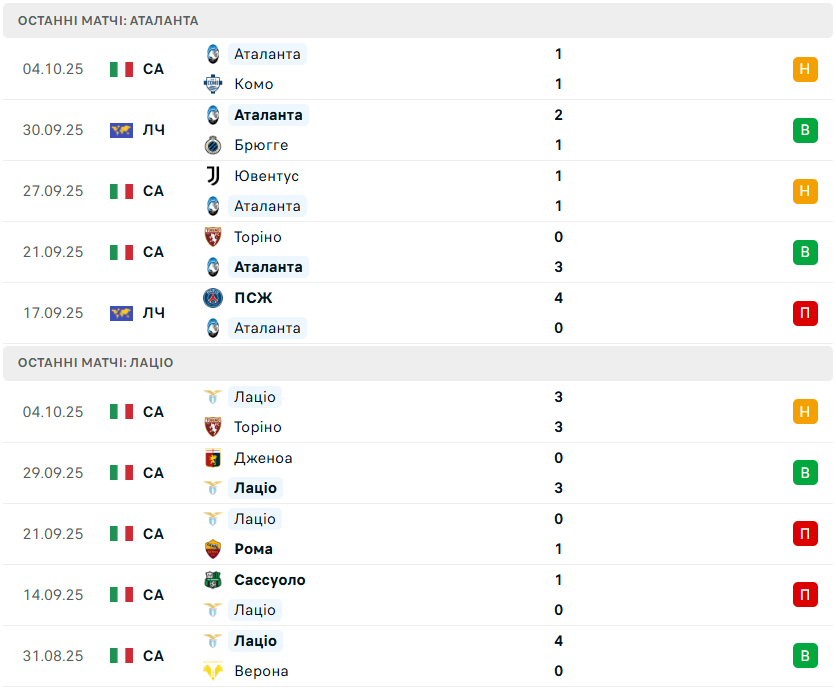This screenshot has width=836, height=690.
Task: Click the Como club crest icon
Action: coord(212,84)
